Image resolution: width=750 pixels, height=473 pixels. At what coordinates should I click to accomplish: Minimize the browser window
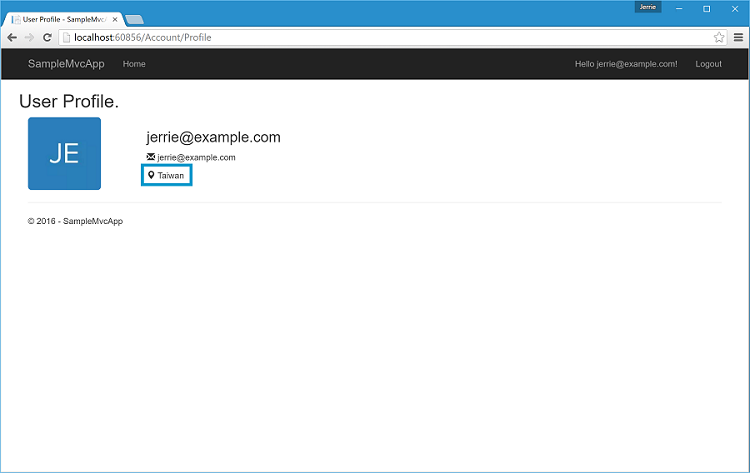click(x=679, y=9)
